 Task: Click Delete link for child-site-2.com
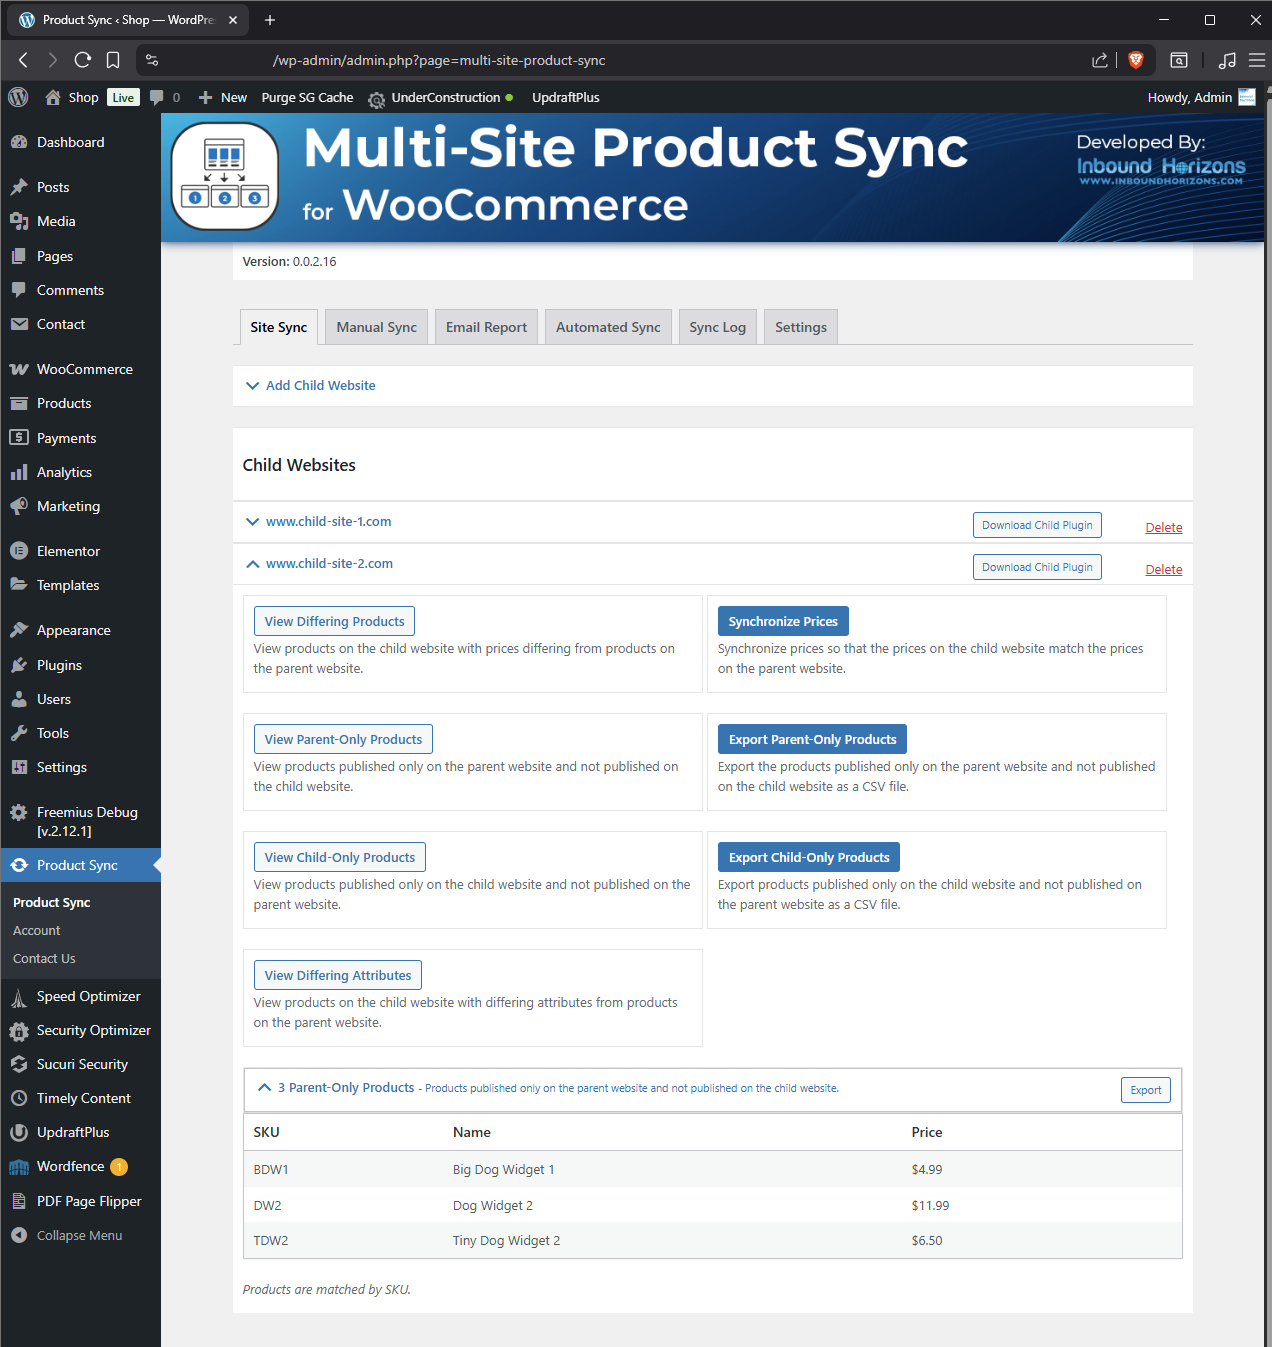(1163, 569)
